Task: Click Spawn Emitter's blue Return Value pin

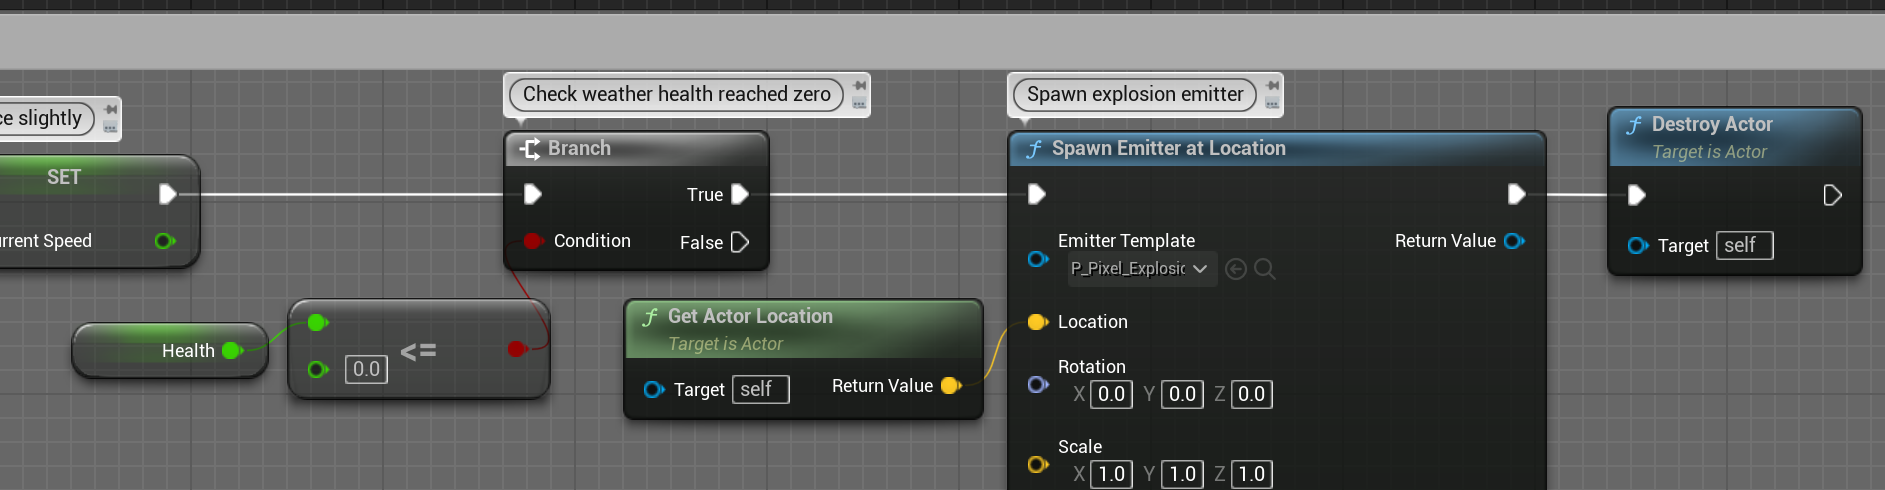Action: tap(1515, 241)
